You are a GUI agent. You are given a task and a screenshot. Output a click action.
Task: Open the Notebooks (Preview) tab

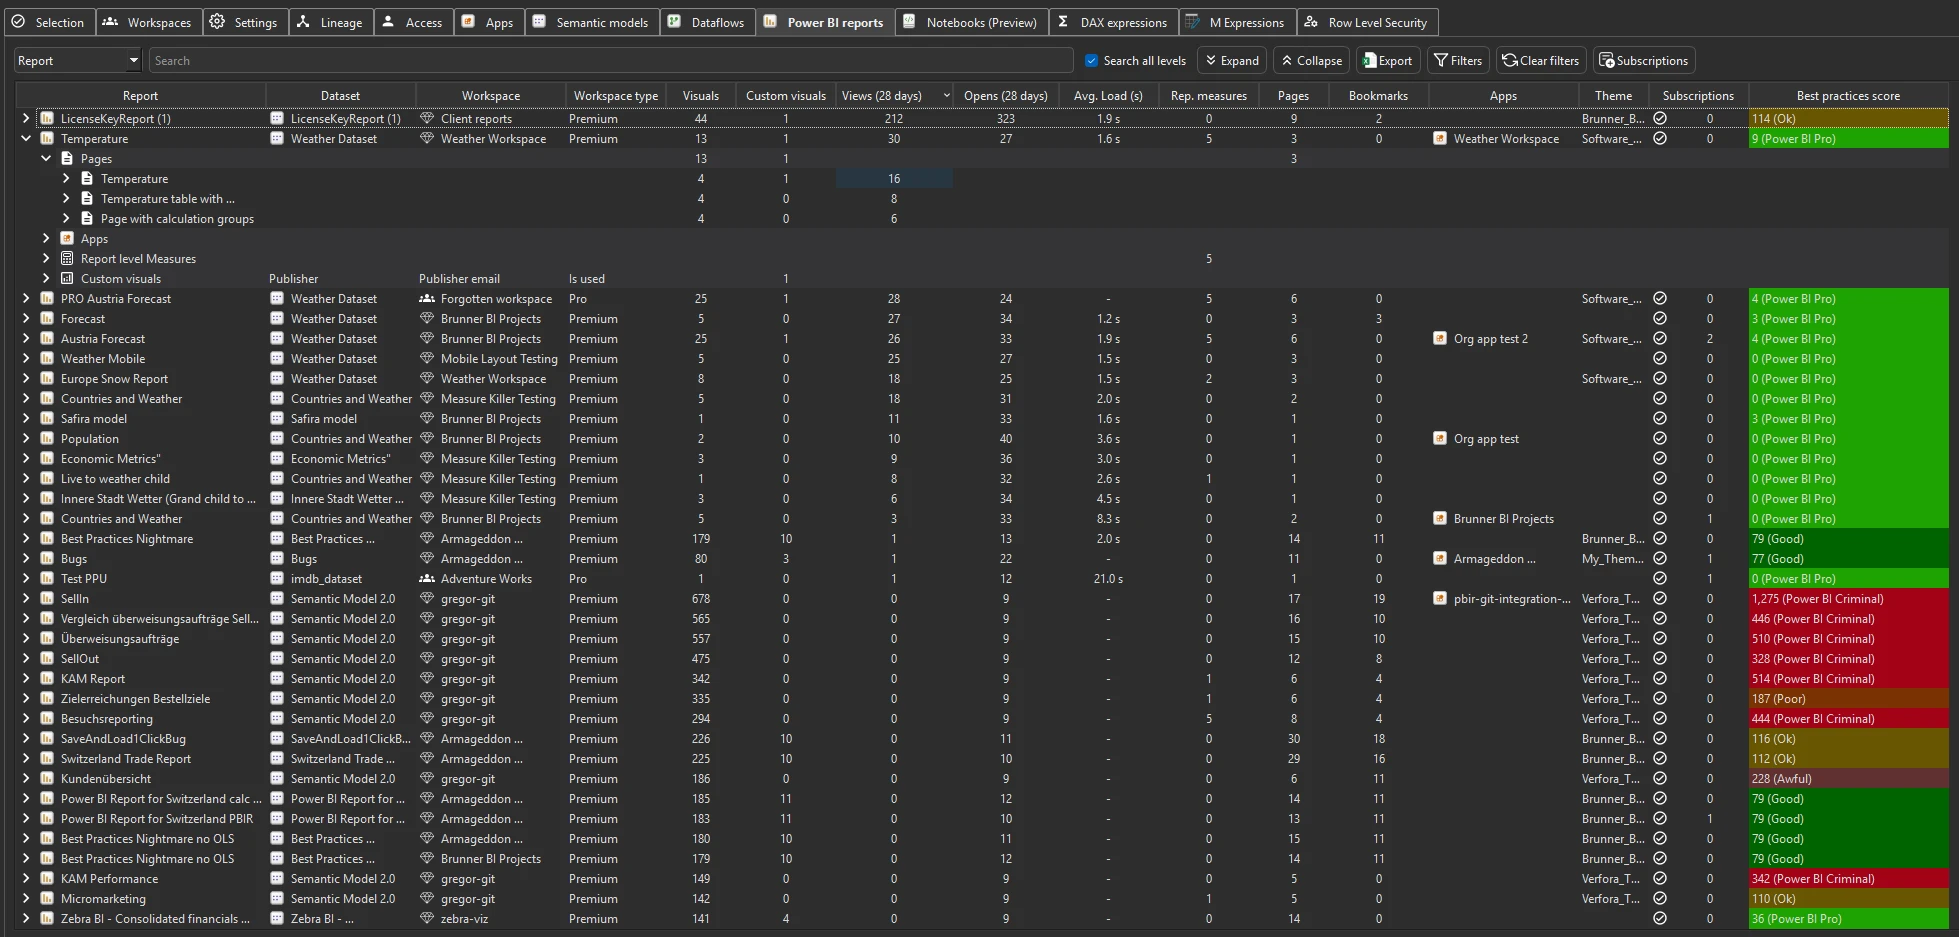coord(970,22)
